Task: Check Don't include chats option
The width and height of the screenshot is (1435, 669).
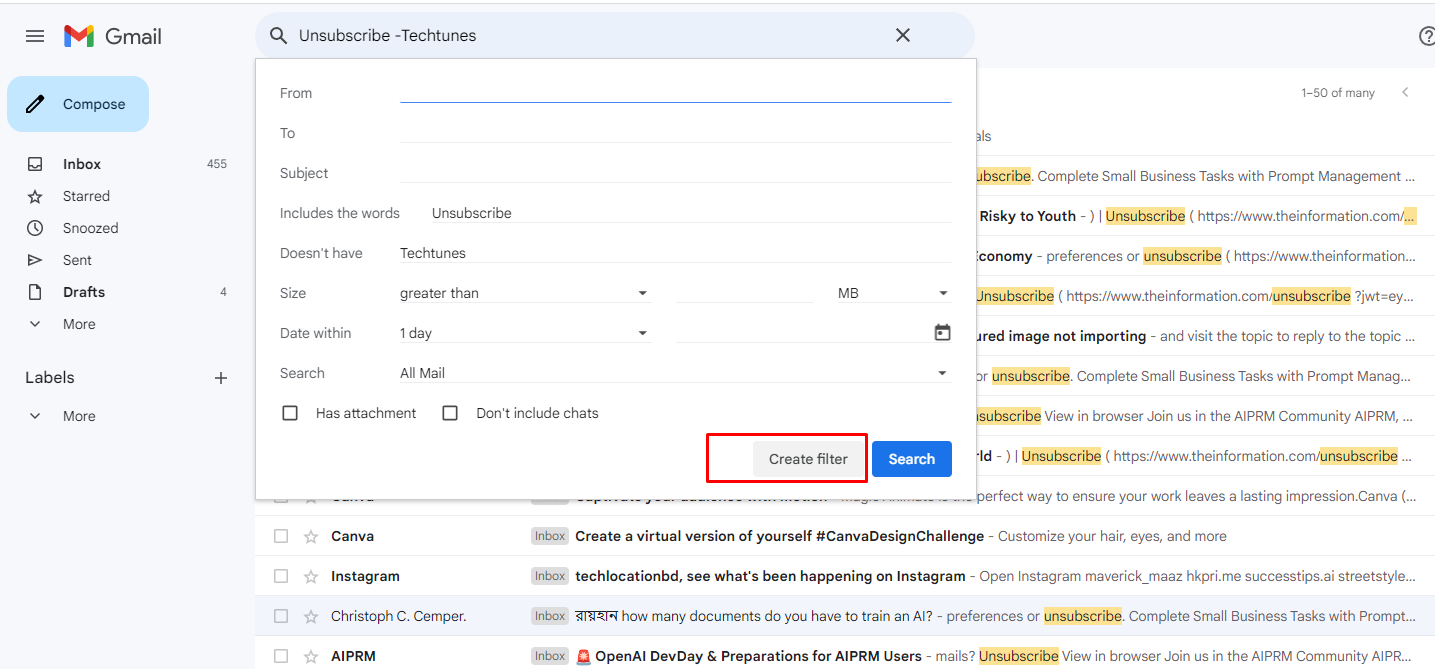Action: (x=450, y=413)
